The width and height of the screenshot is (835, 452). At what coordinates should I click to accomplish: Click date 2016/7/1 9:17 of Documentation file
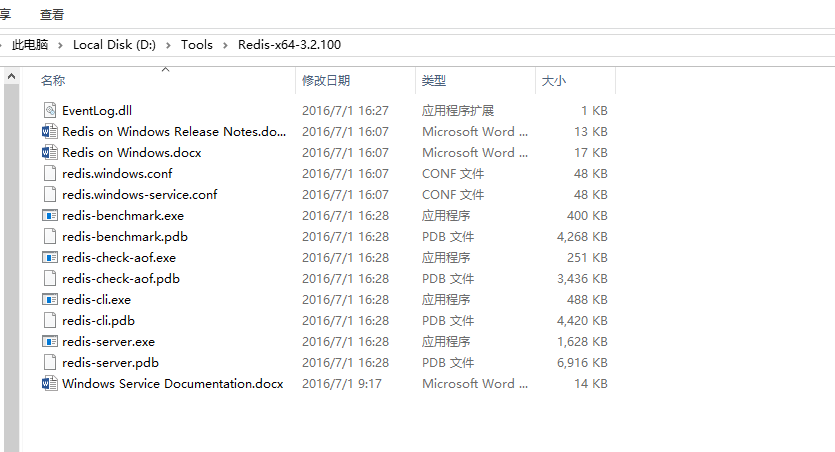[342, 384]
